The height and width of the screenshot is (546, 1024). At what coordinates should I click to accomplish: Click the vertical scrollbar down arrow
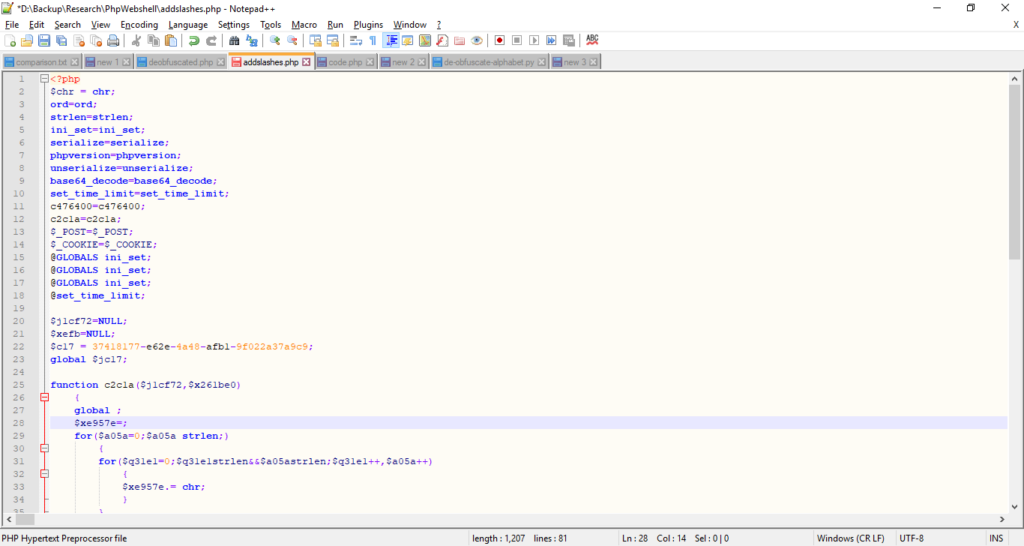[1014, 507]
